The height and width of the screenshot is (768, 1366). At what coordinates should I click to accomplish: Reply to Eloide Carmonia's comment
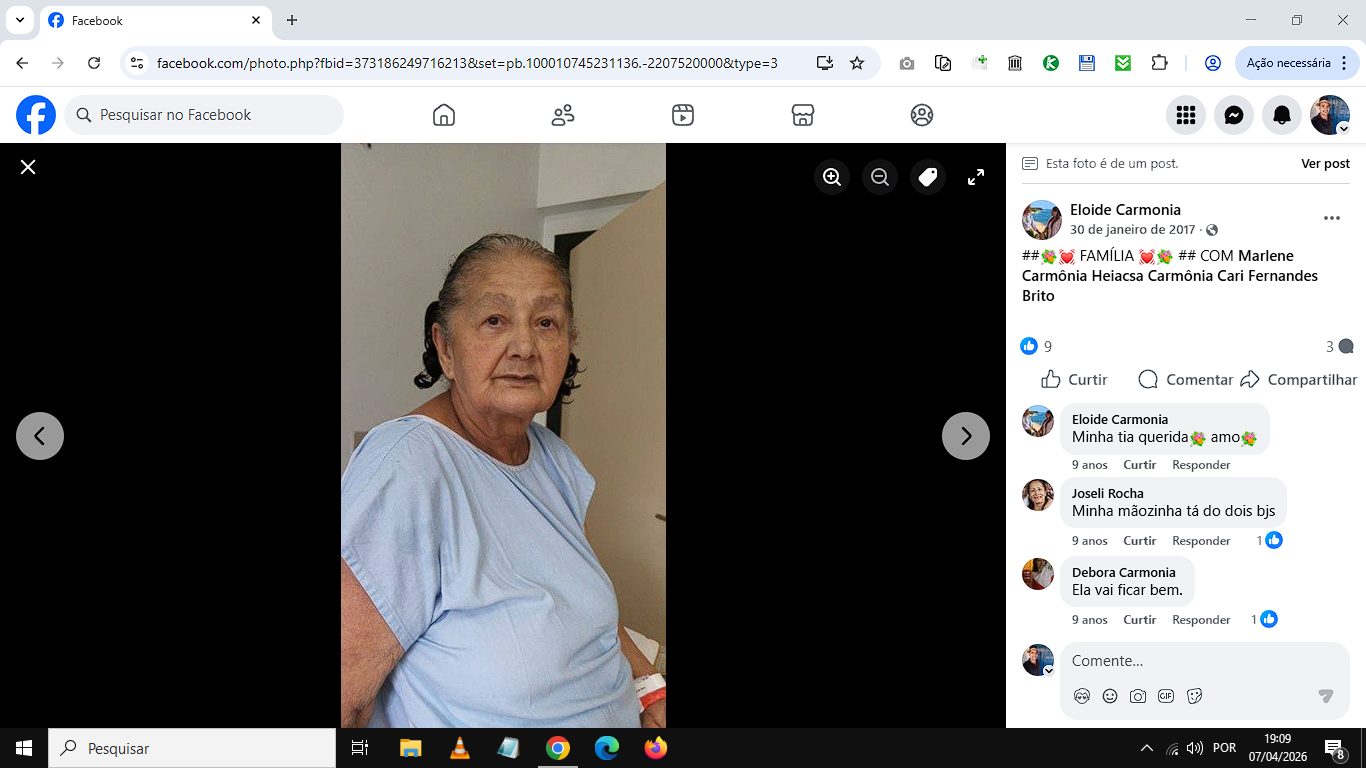1201,464
